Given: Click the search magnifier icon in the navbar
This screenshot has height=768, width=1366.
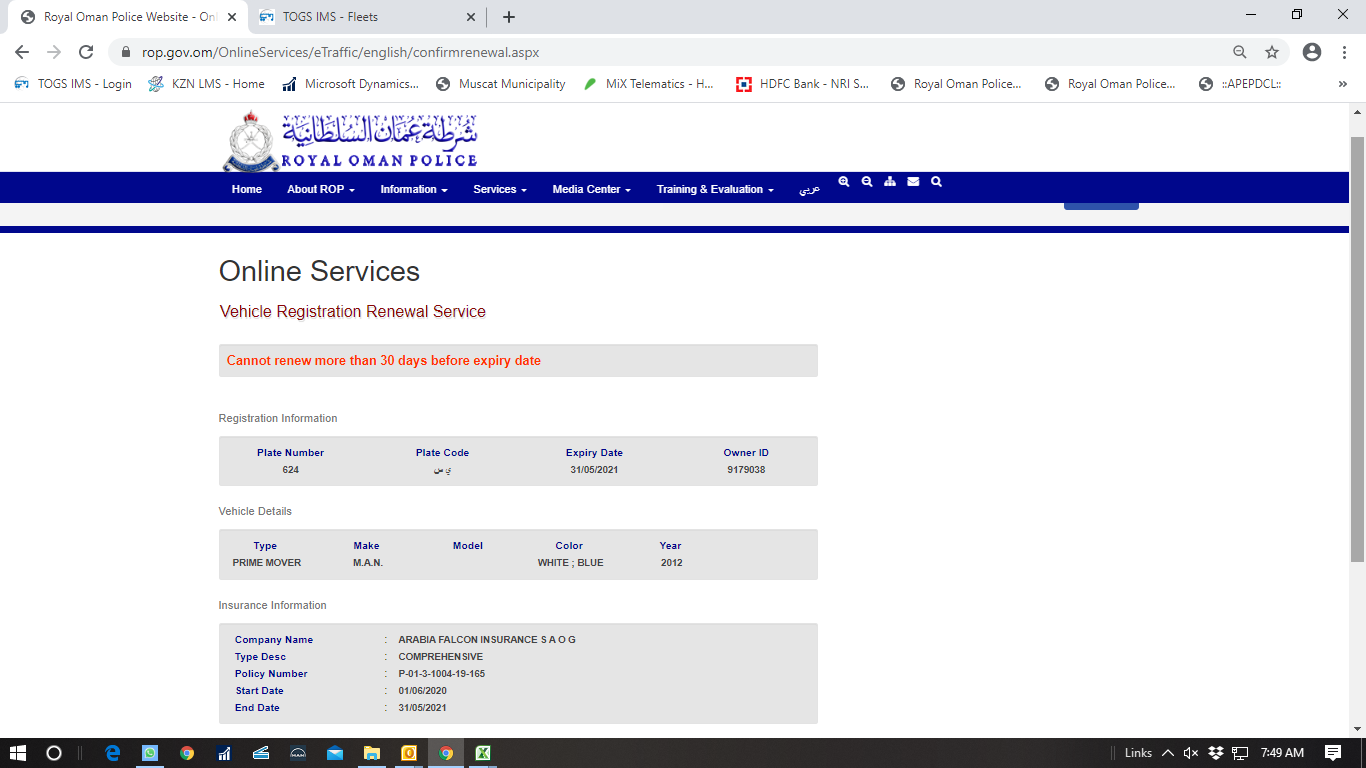Looking at the screenshot, I should (x=936, y=182).
